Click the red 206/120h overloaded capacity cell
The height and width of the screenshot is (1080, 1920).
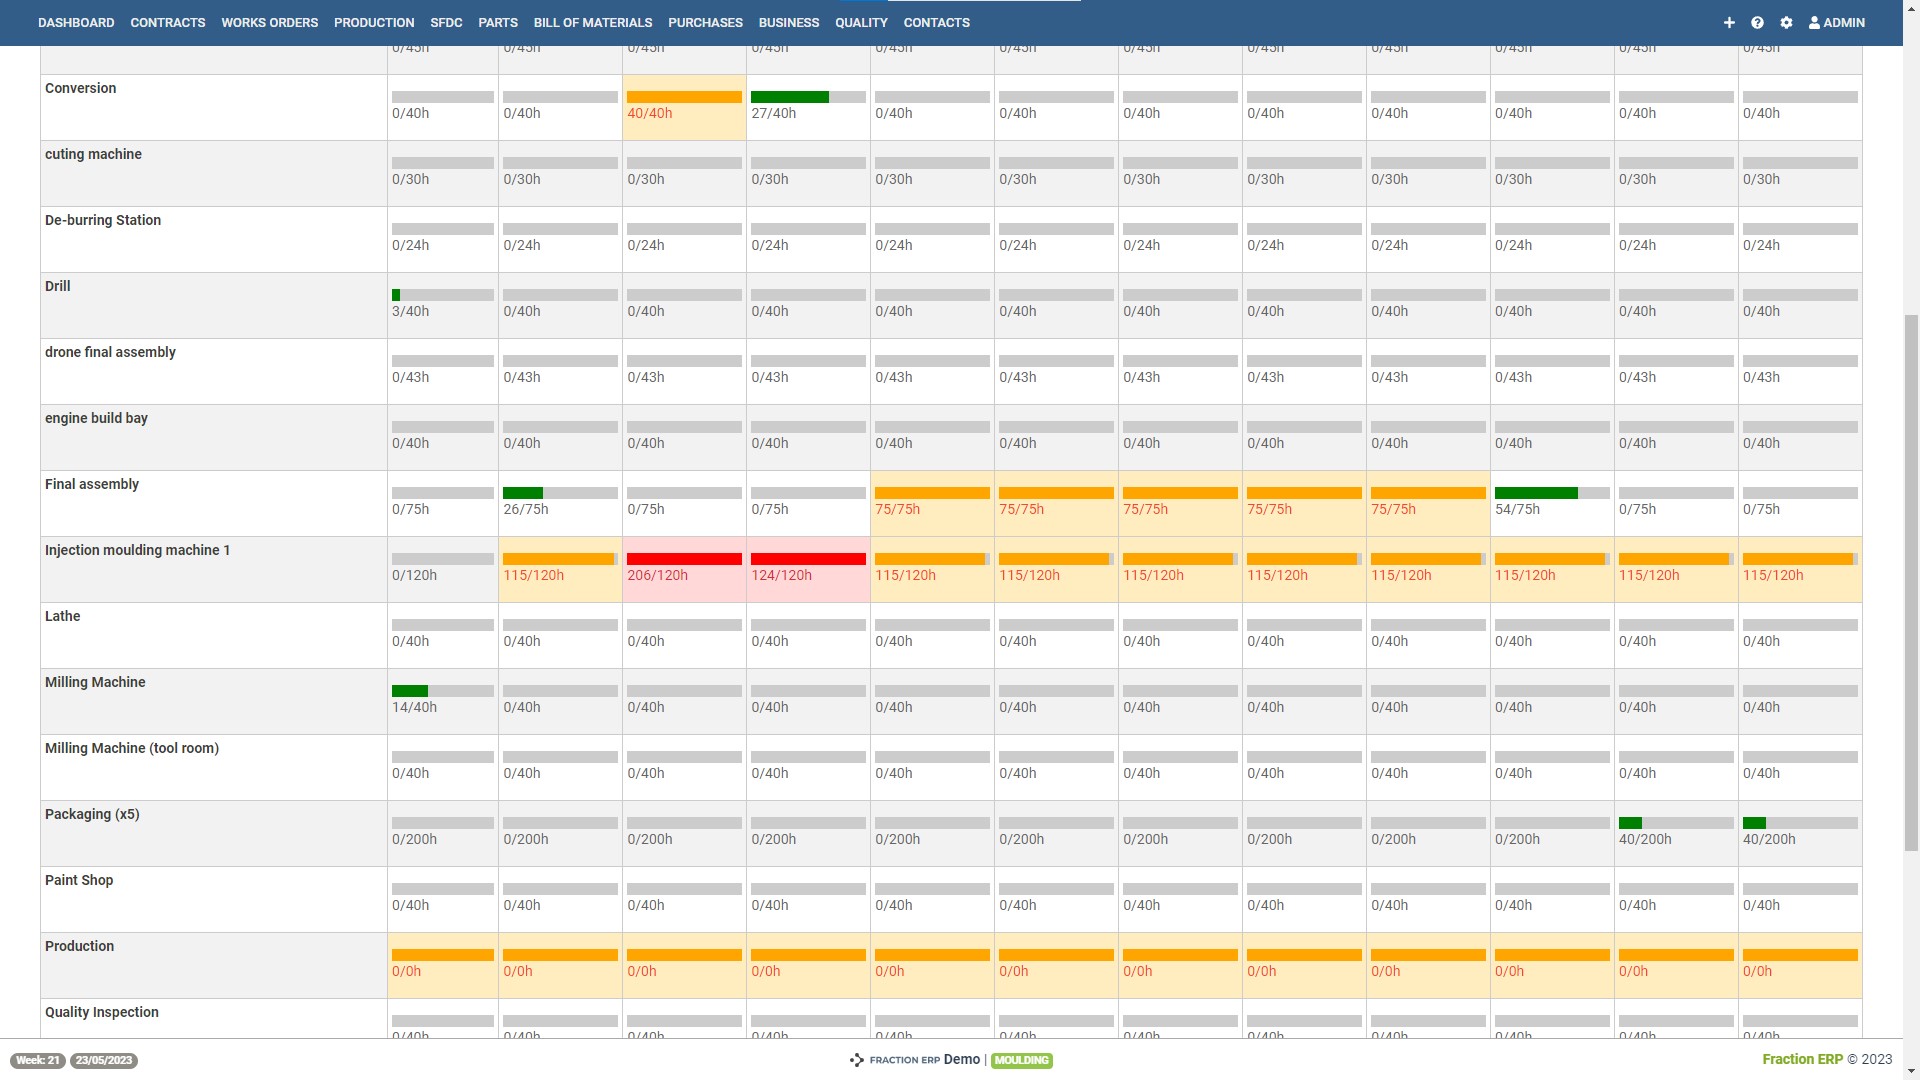[683, 569]
